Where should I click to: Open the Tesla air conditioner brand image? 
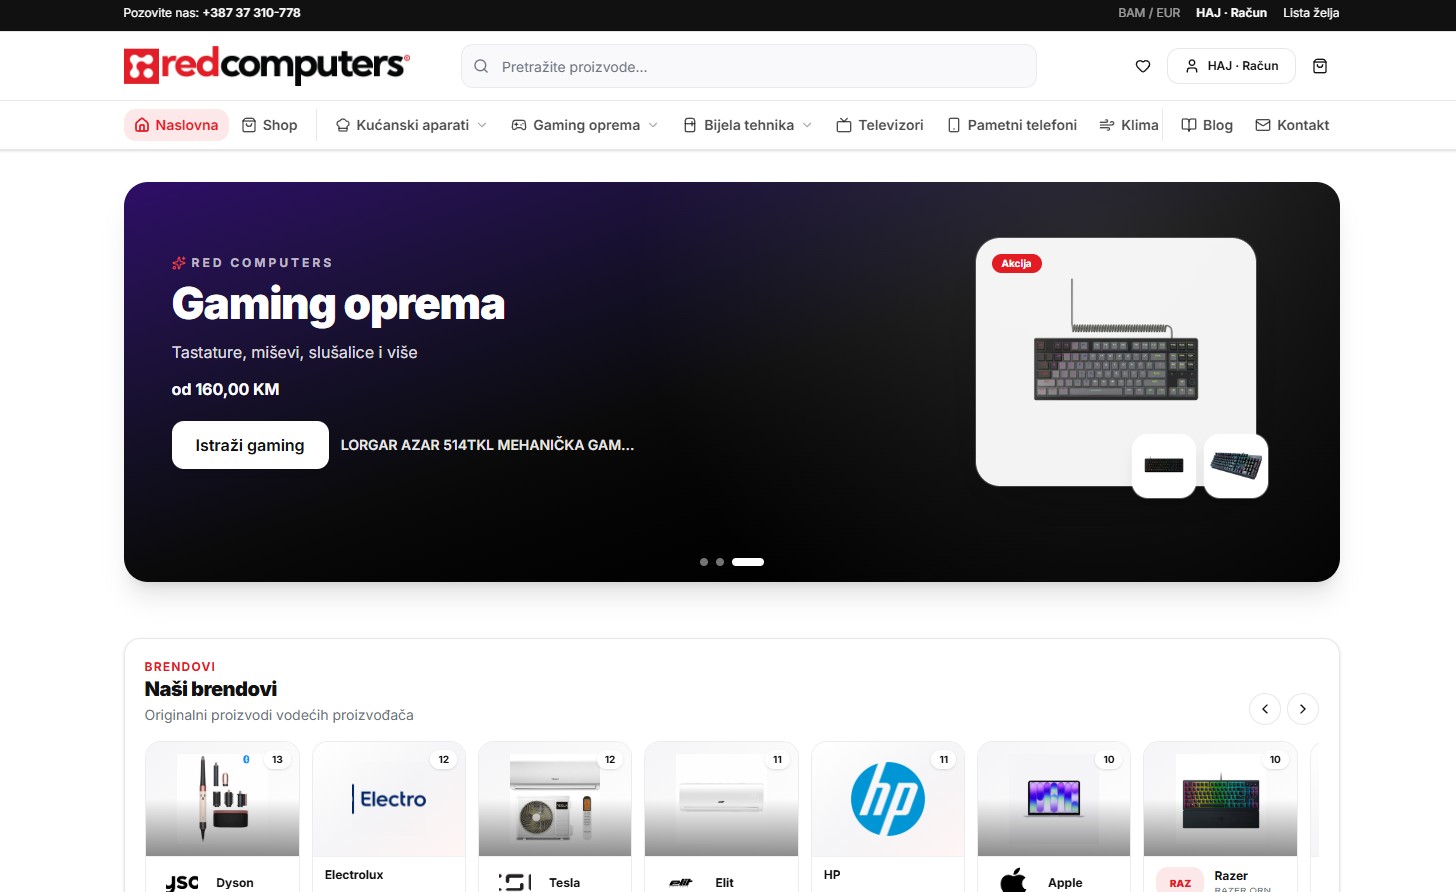coord(555,799)
